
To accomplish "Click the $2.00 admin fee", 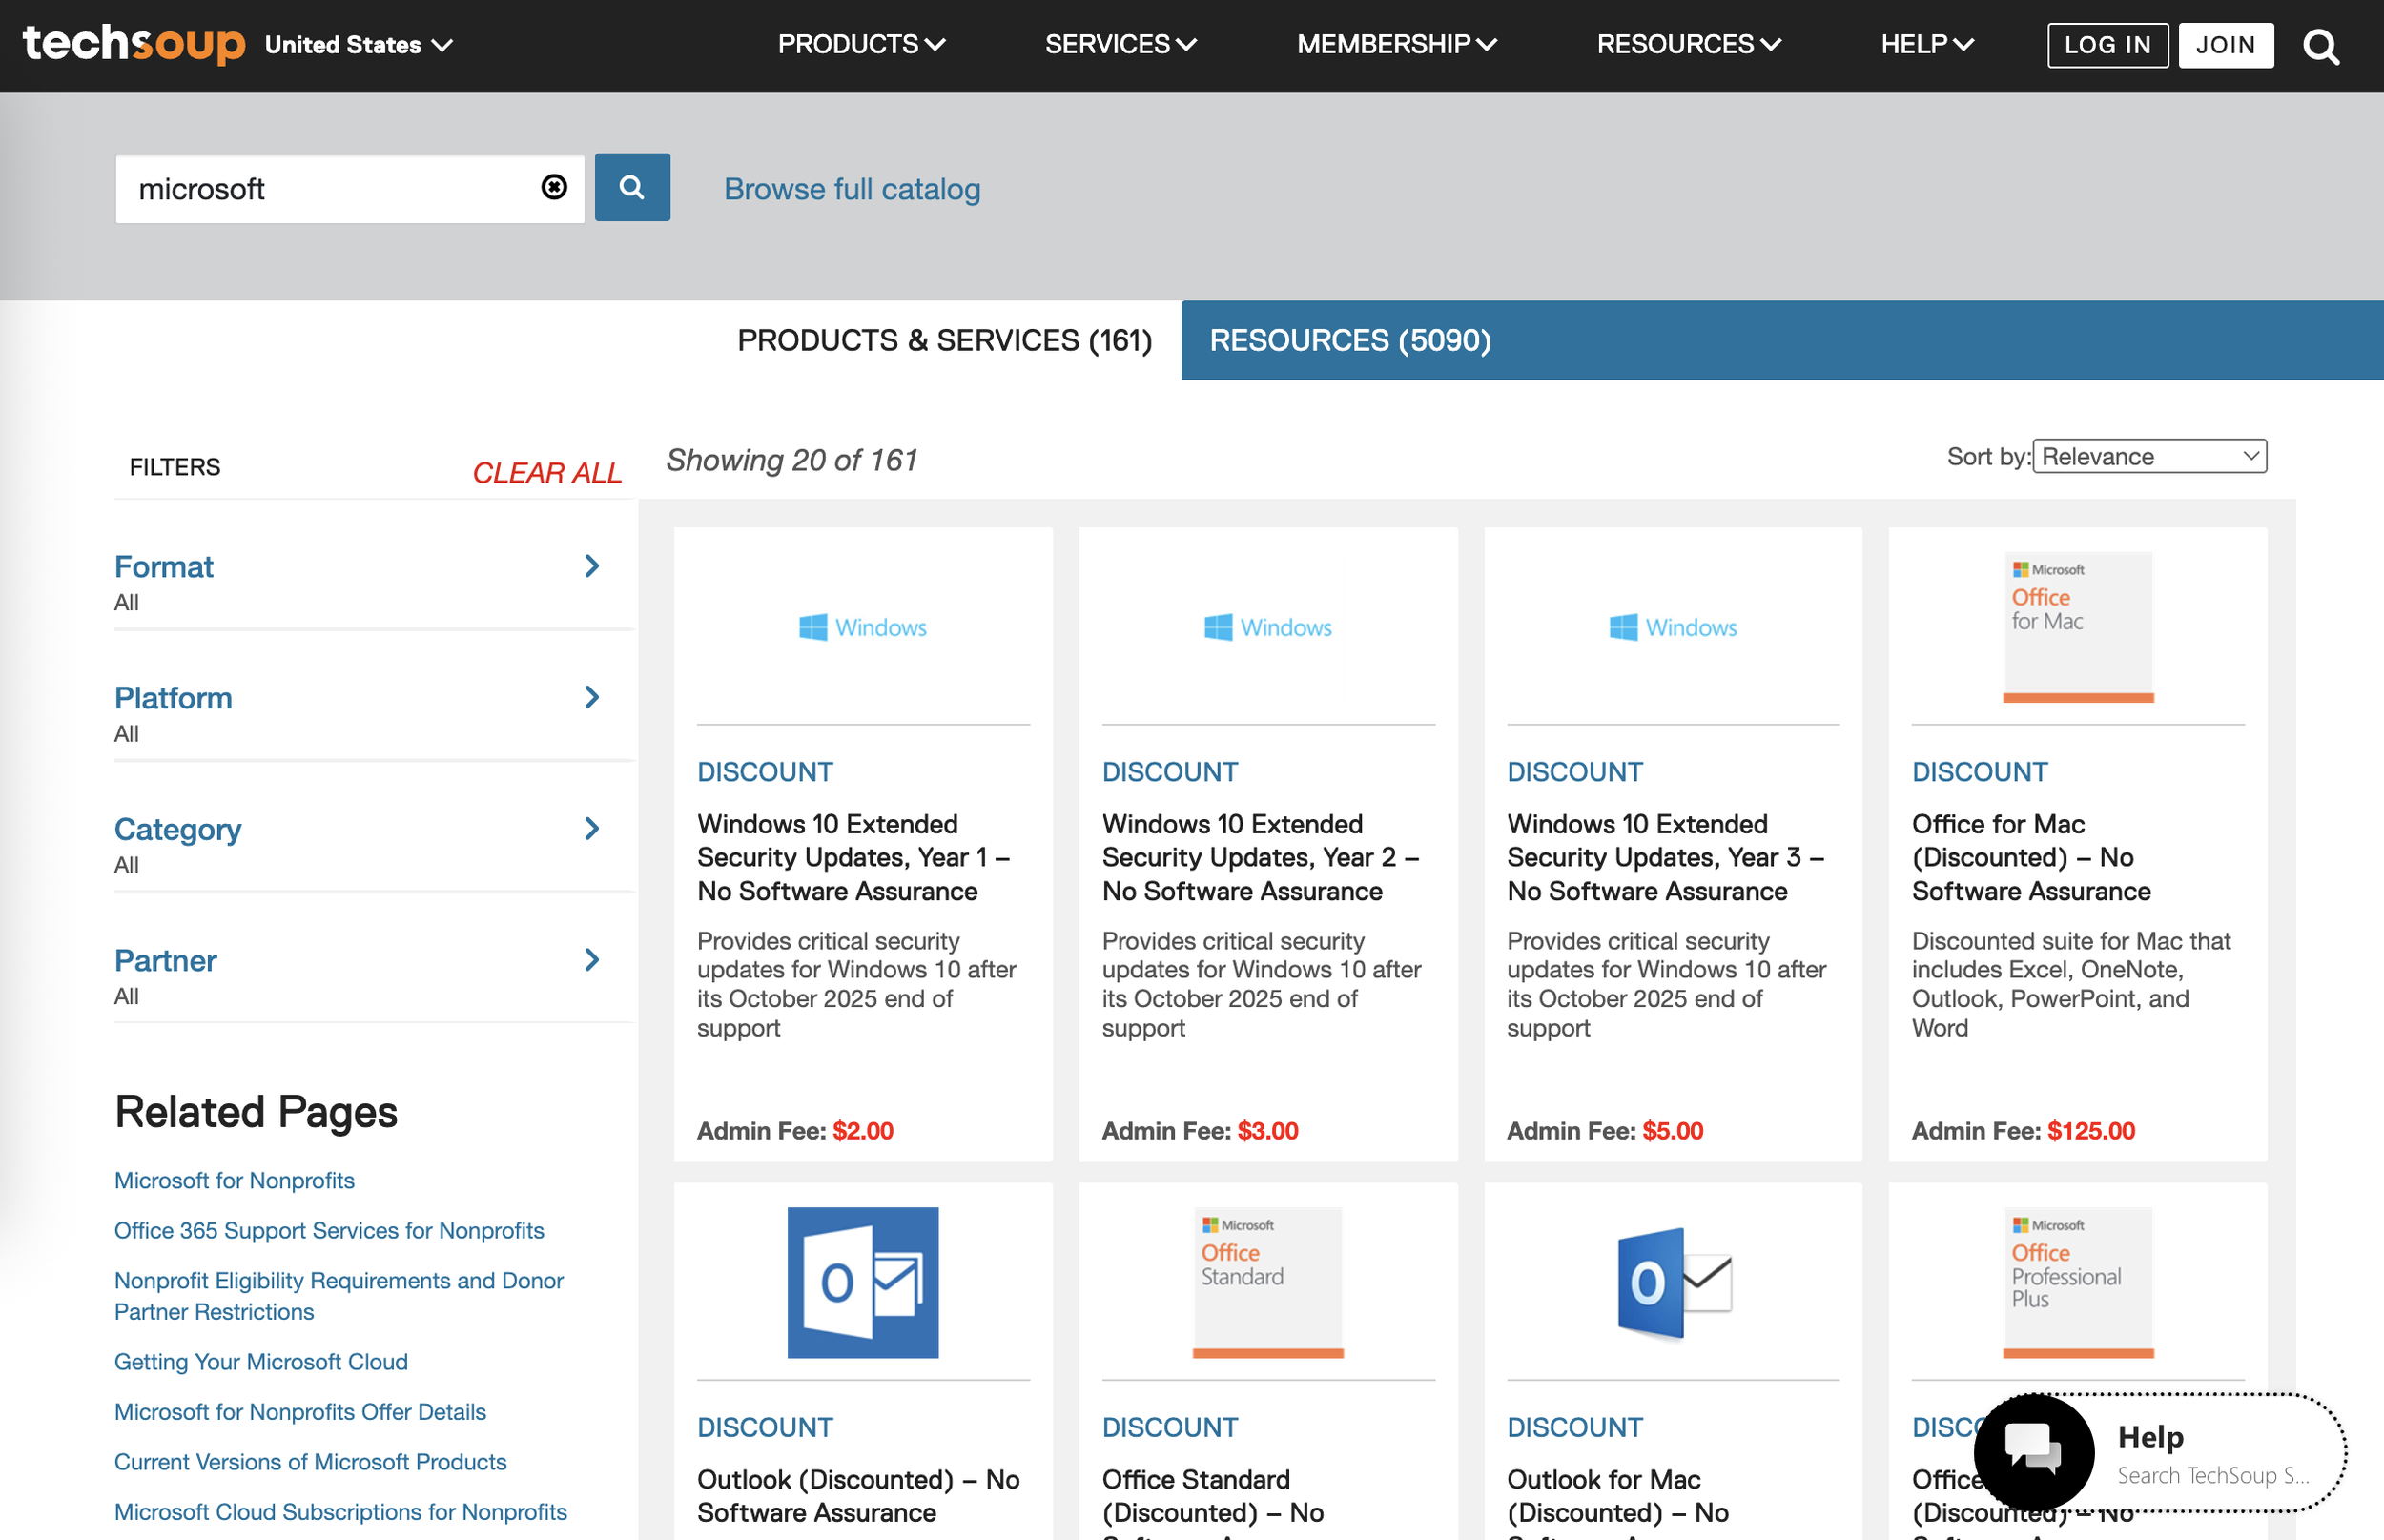I will point(863,1130).
